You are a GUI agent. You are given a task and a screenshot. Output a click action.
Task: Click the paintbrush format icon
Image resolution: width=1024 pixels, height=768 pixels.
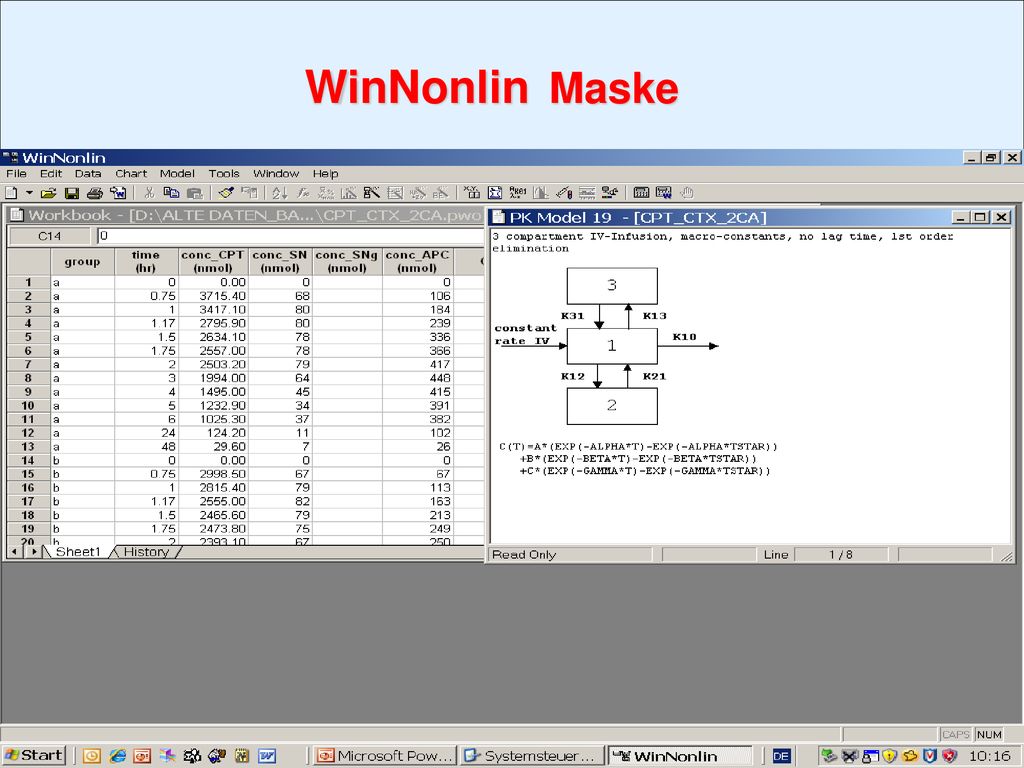point(226,193)
